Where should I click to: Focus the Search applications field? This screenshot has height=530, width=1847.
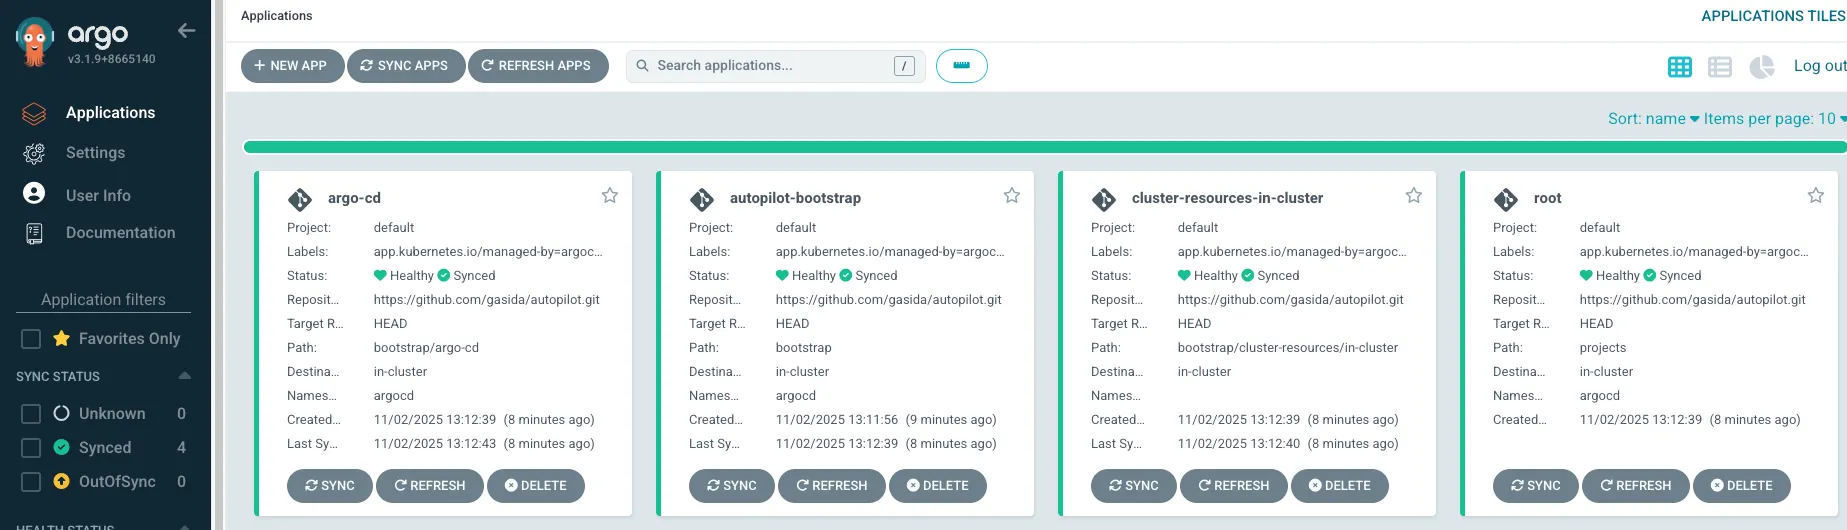pyautogui.click(x=775, y=66)
